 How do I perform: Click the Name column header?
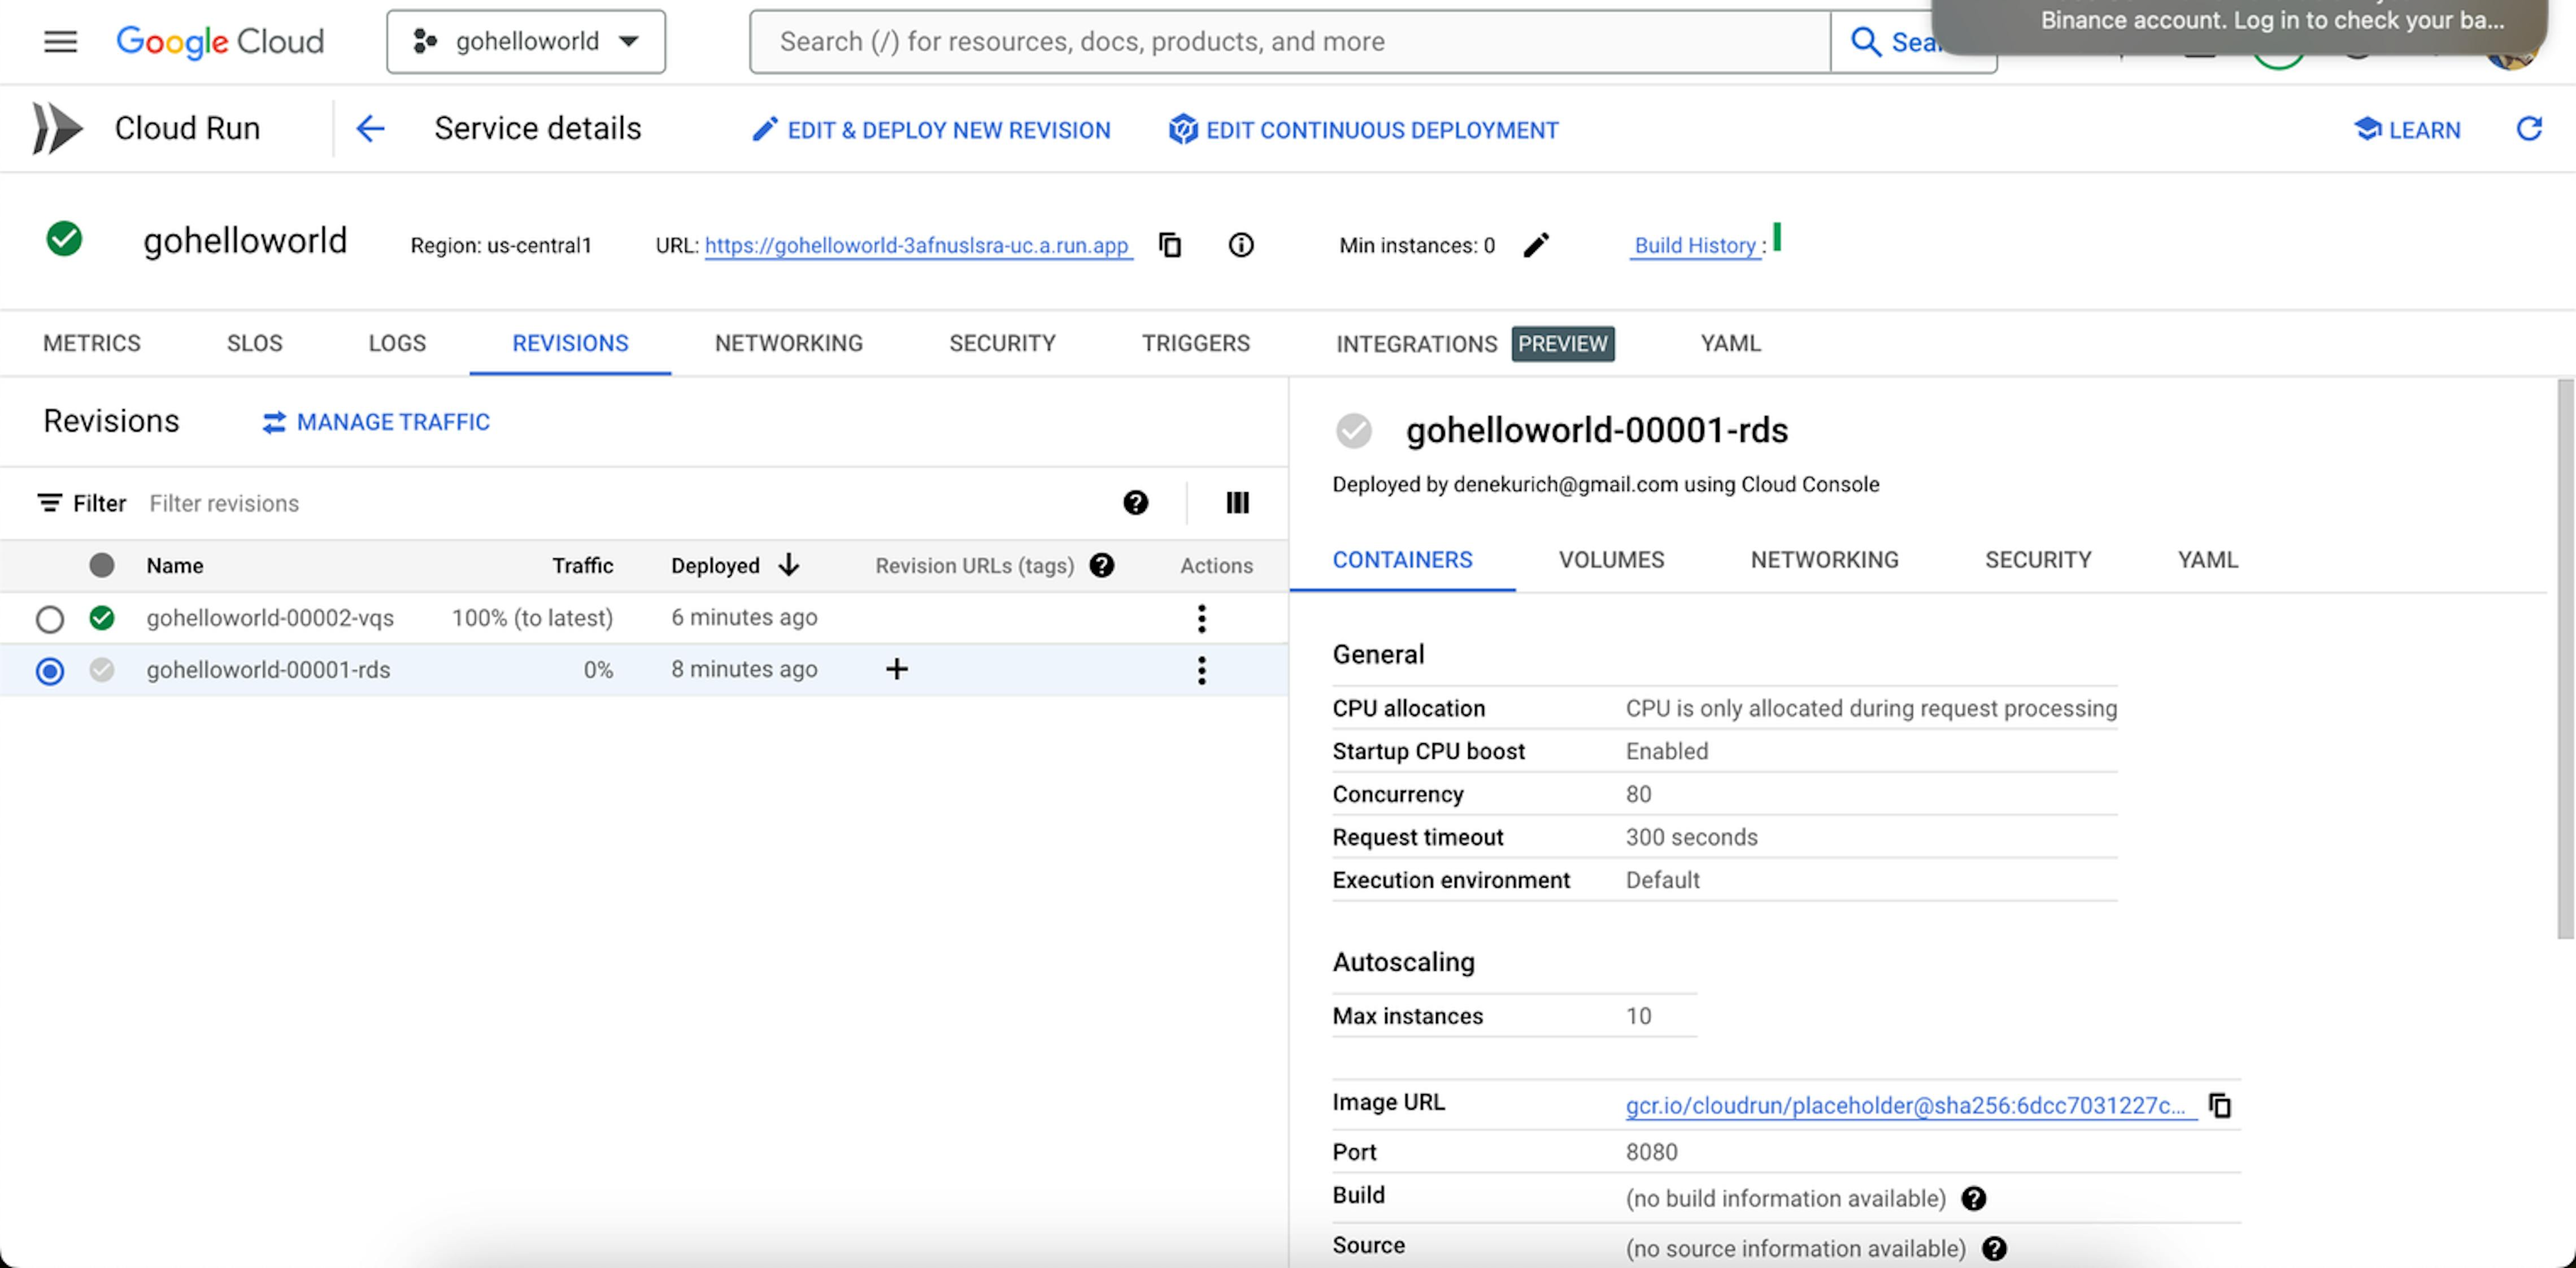pyautogui.click(x=175, y=565)
